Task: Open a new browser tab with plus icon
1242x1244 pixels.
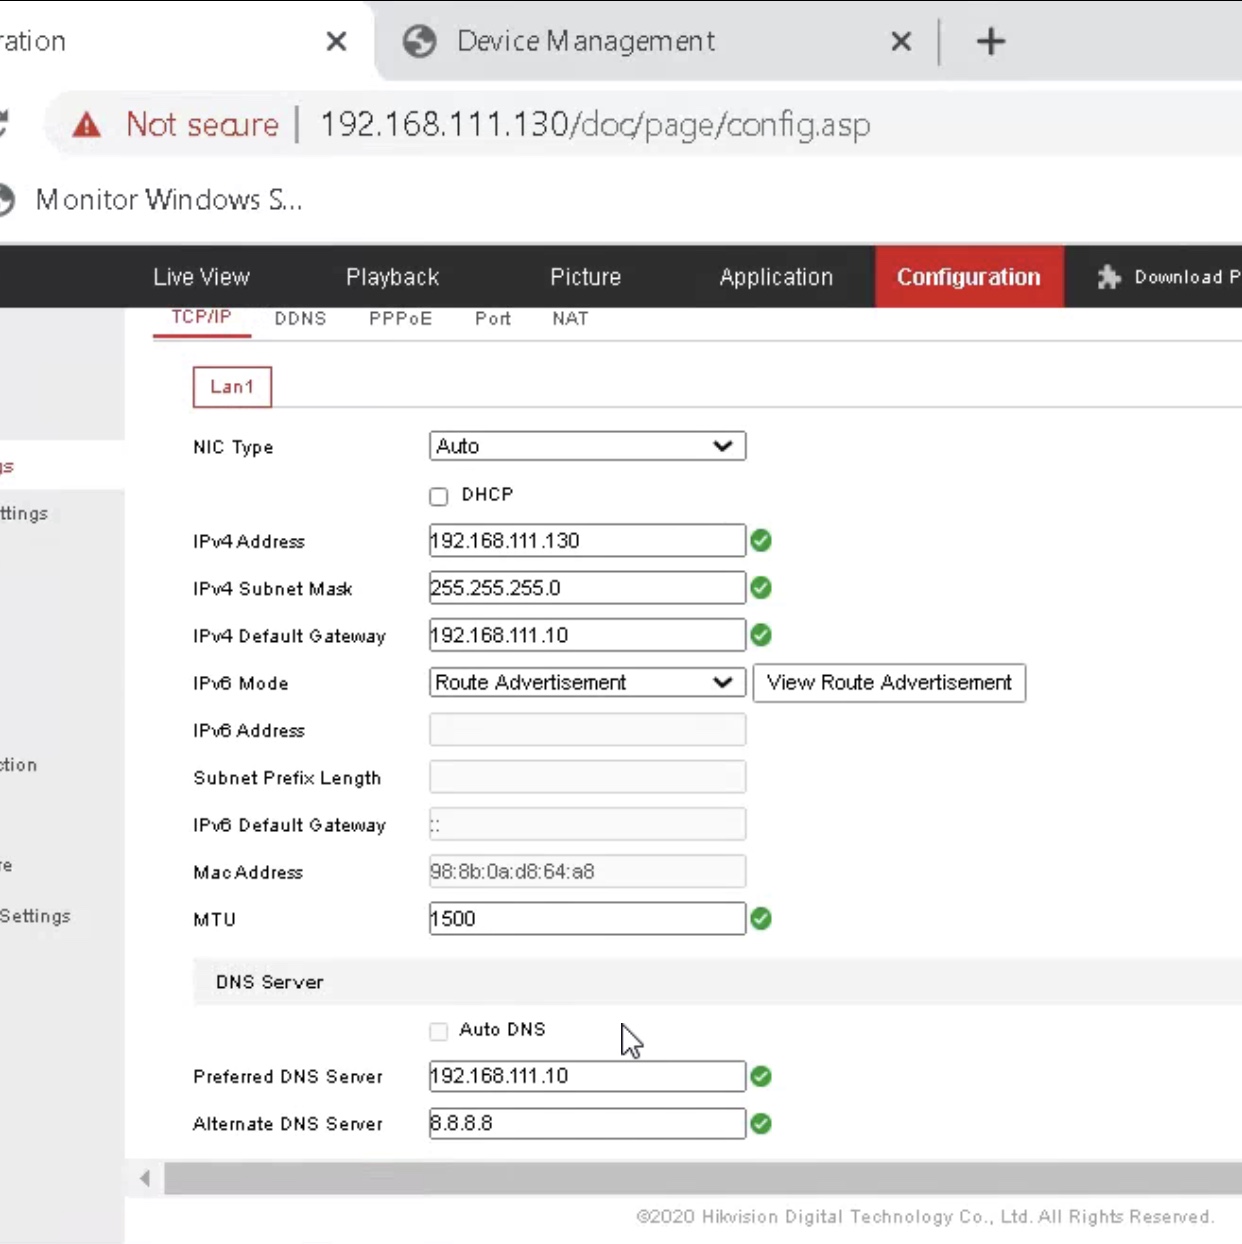Action: 990,41
